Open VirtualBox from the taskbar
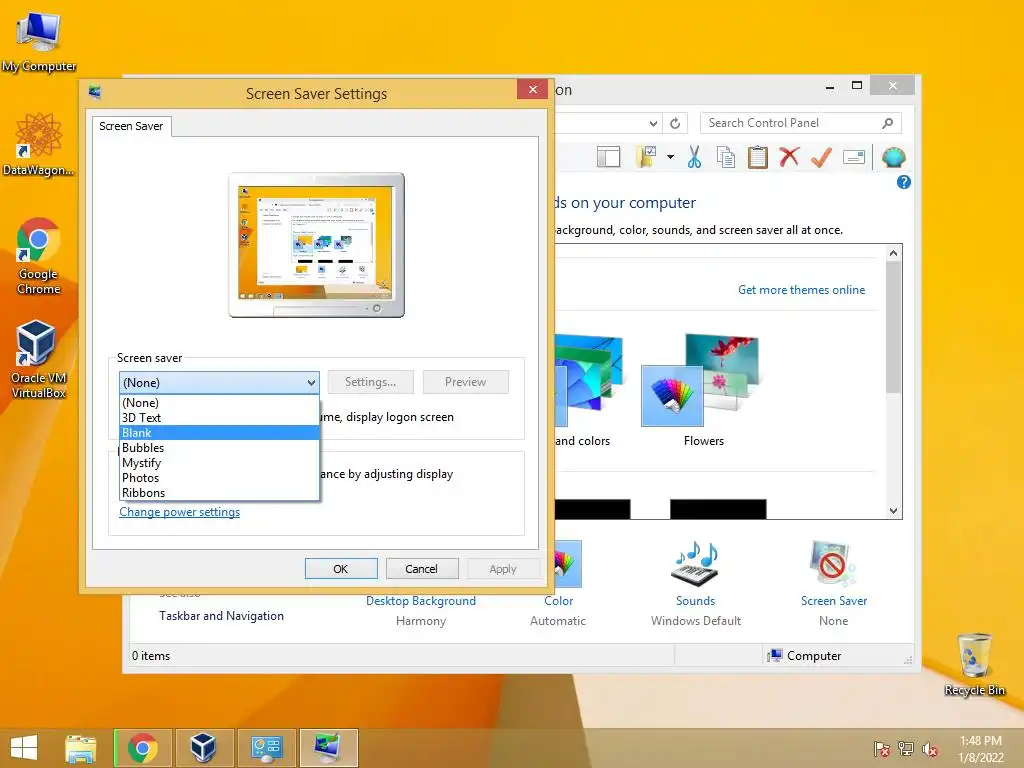Screen dimensions: 1024x768 [203, 748]
